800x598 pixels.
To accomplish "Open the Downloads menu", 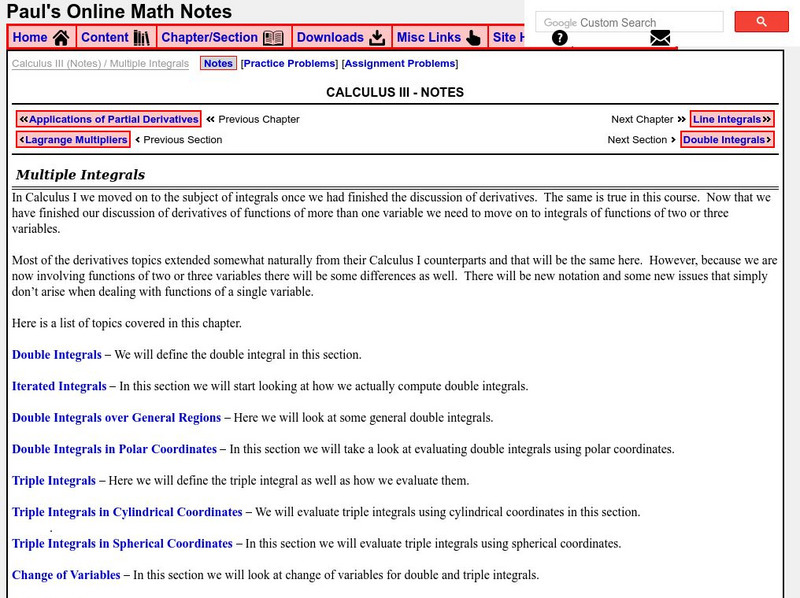I will coord(342,37).
